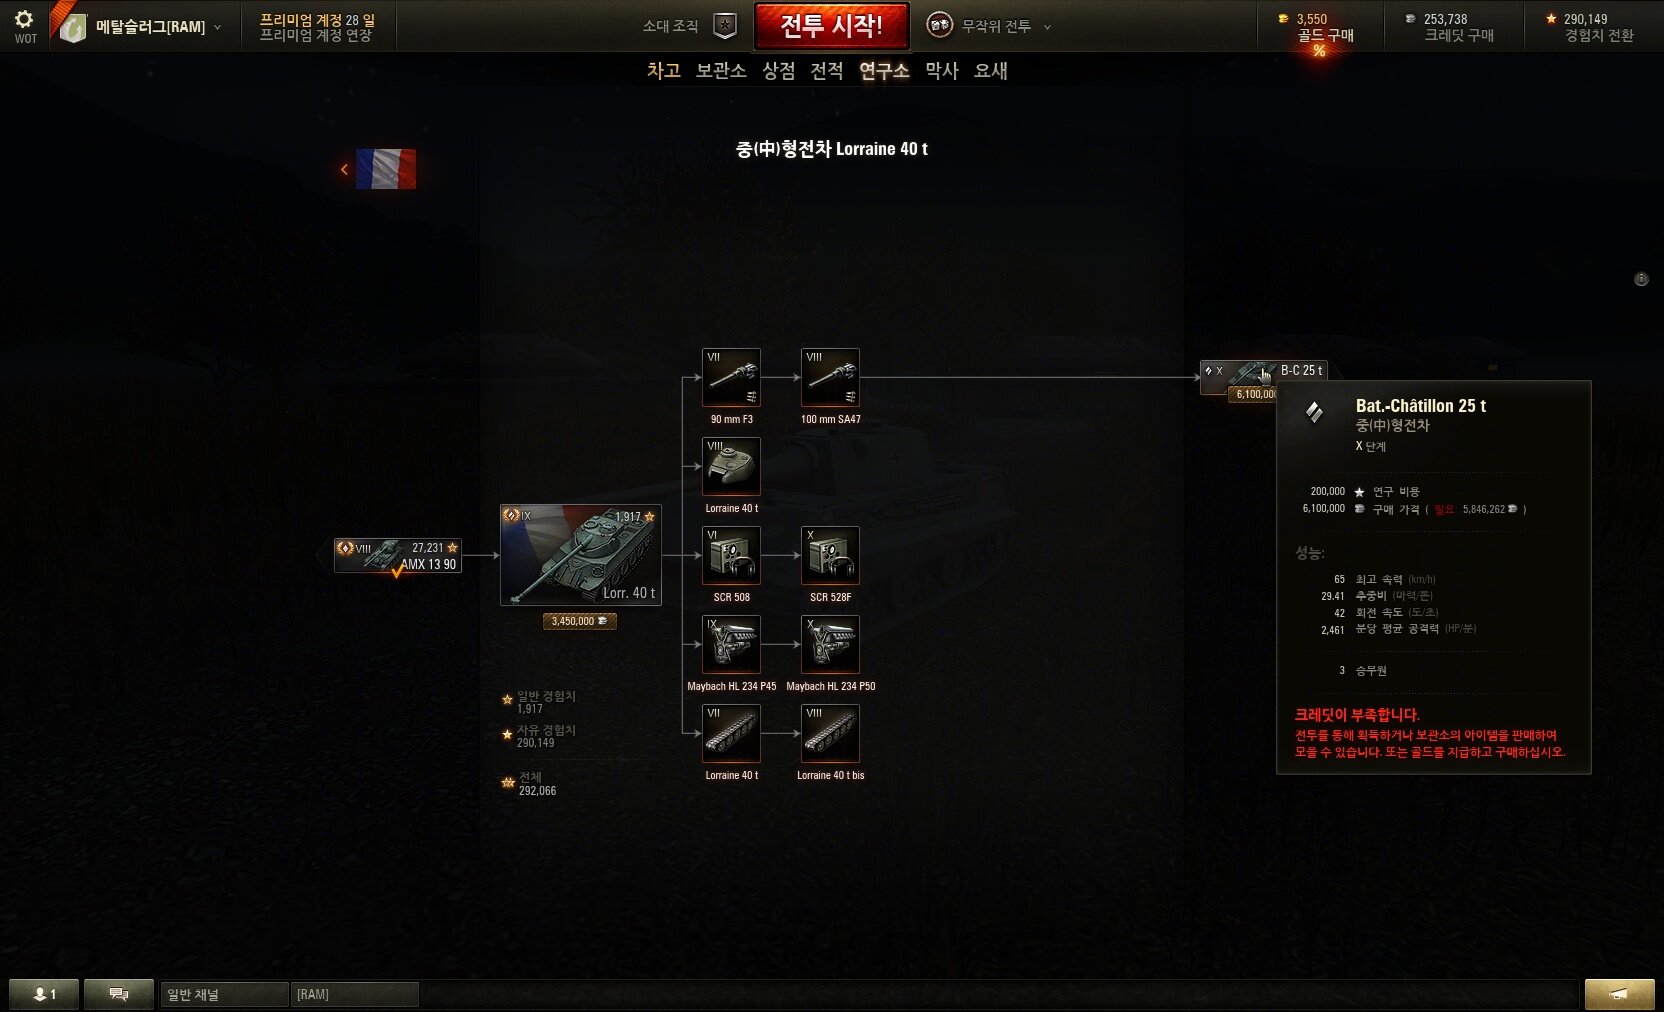Select the Maybach HL 234 P45 engine
1664x1012 pixels.
click(x=731, y=644)
